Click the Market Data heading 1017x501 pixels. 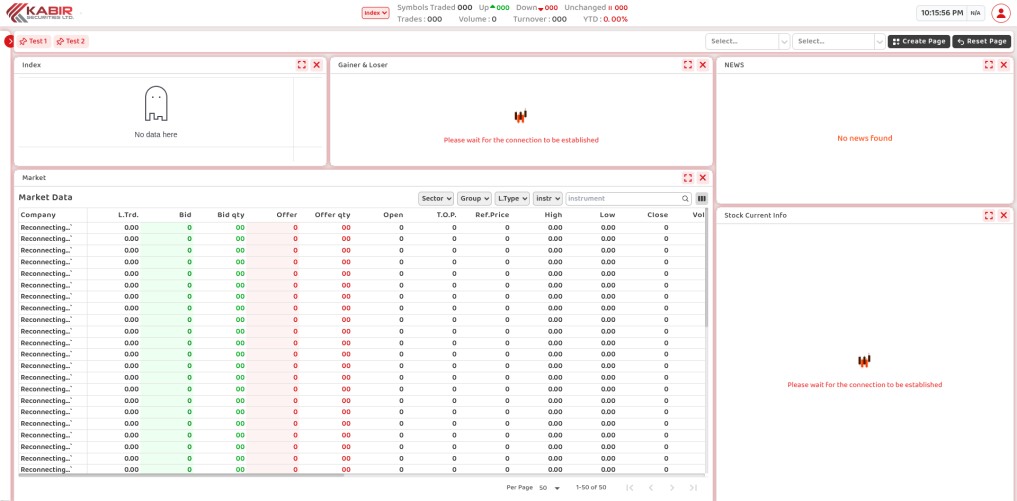pyautogui.click(x=45, y=197)
